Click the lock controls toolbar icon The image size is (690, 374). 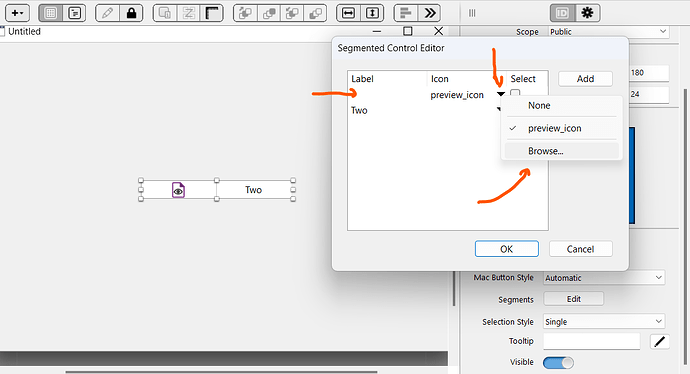(x=131, y=13)
